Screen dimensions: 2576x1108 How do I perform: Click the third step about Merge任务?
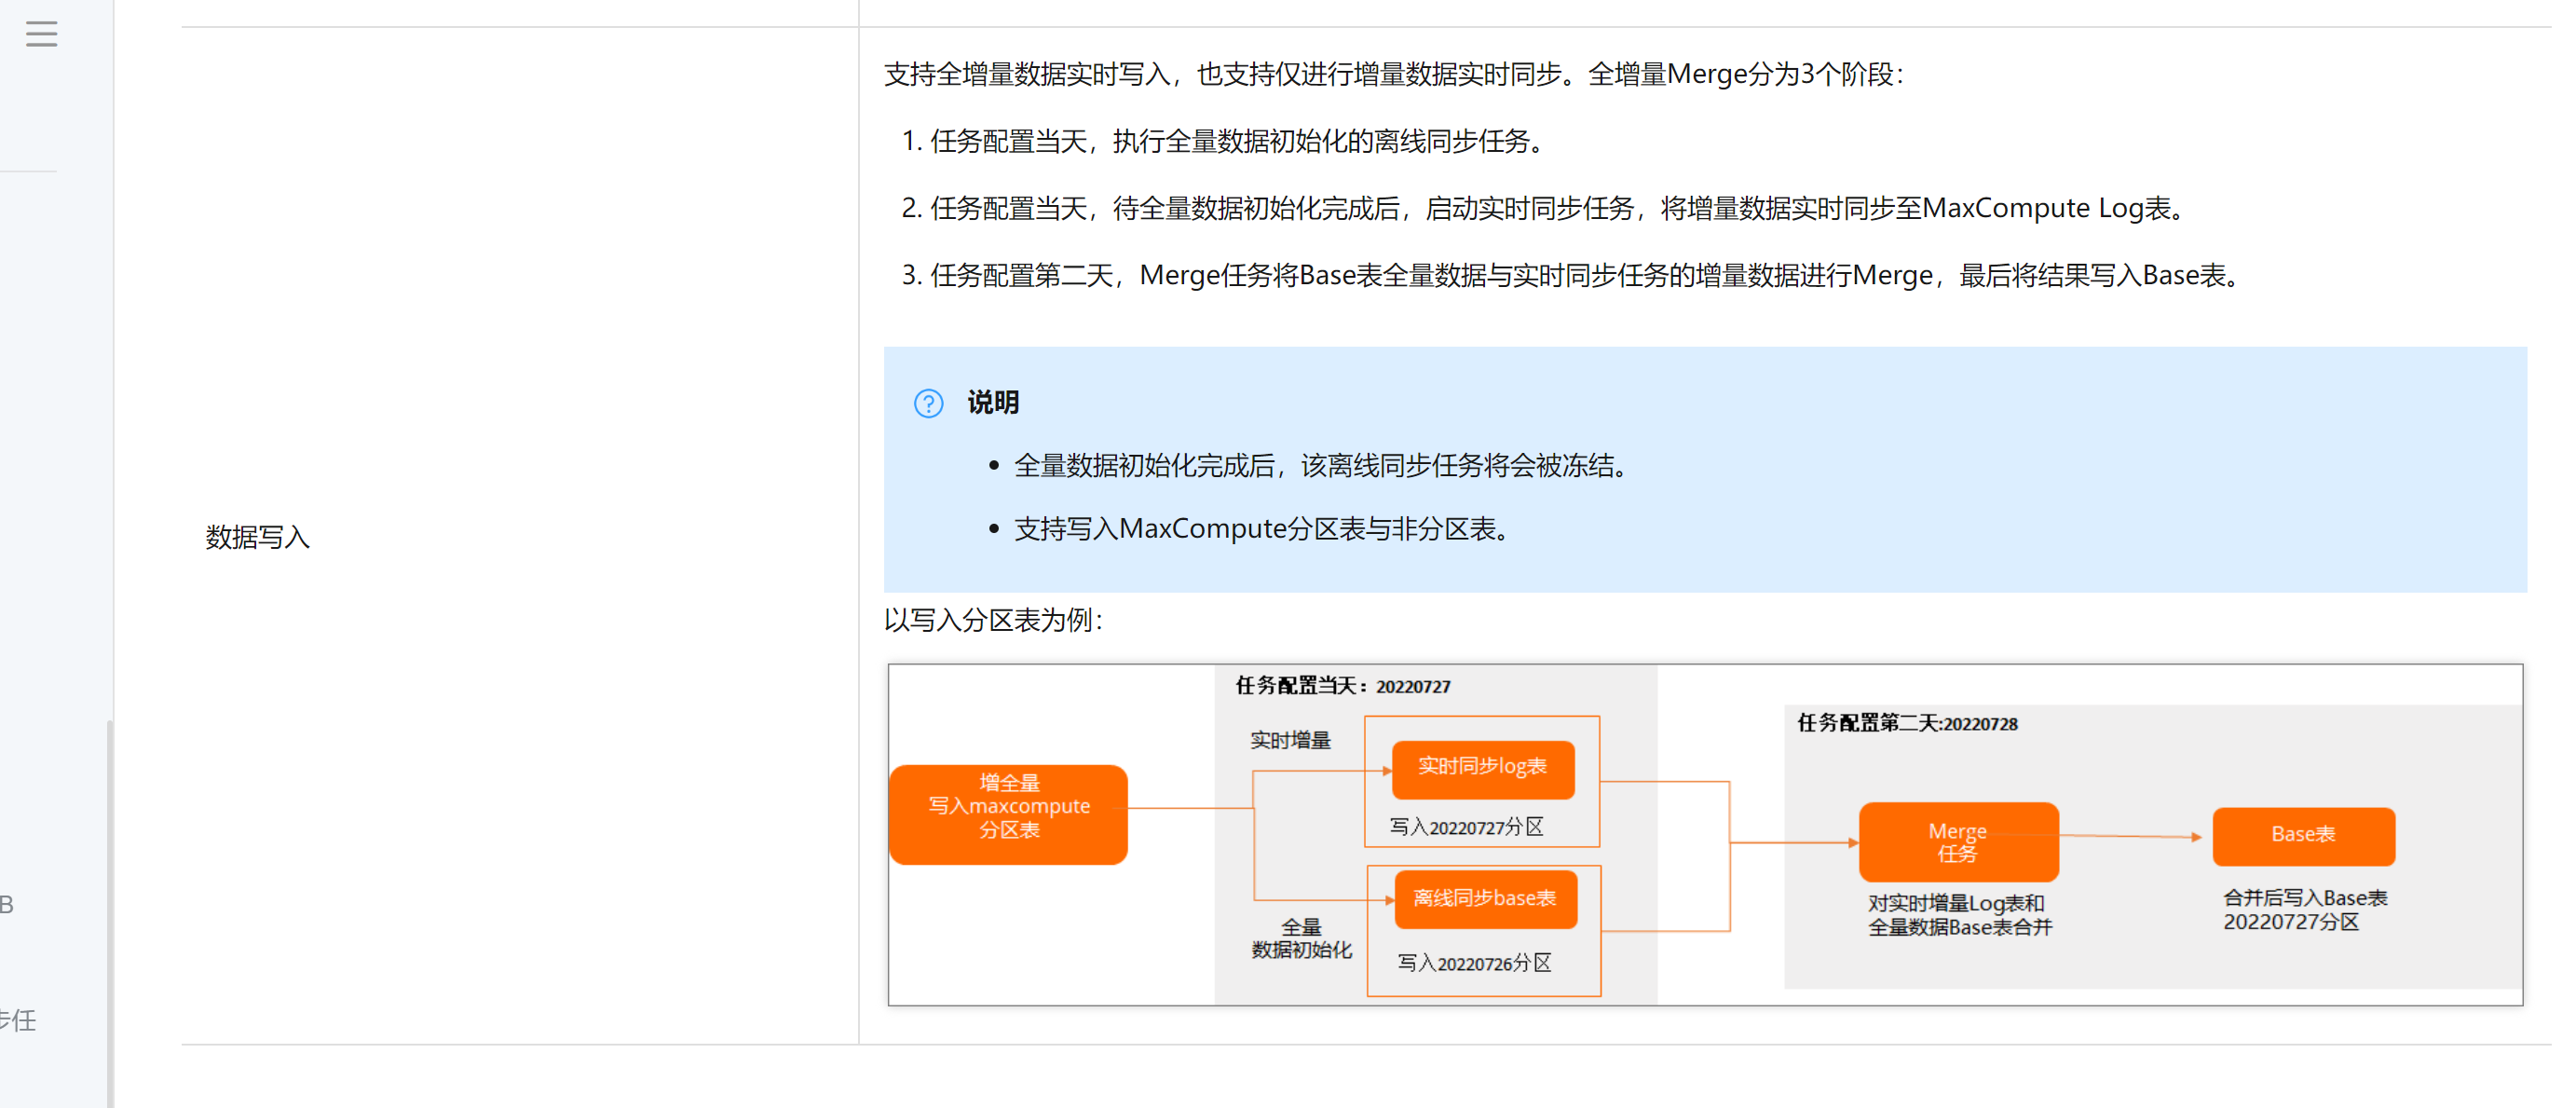click(x=1572, y=275)
